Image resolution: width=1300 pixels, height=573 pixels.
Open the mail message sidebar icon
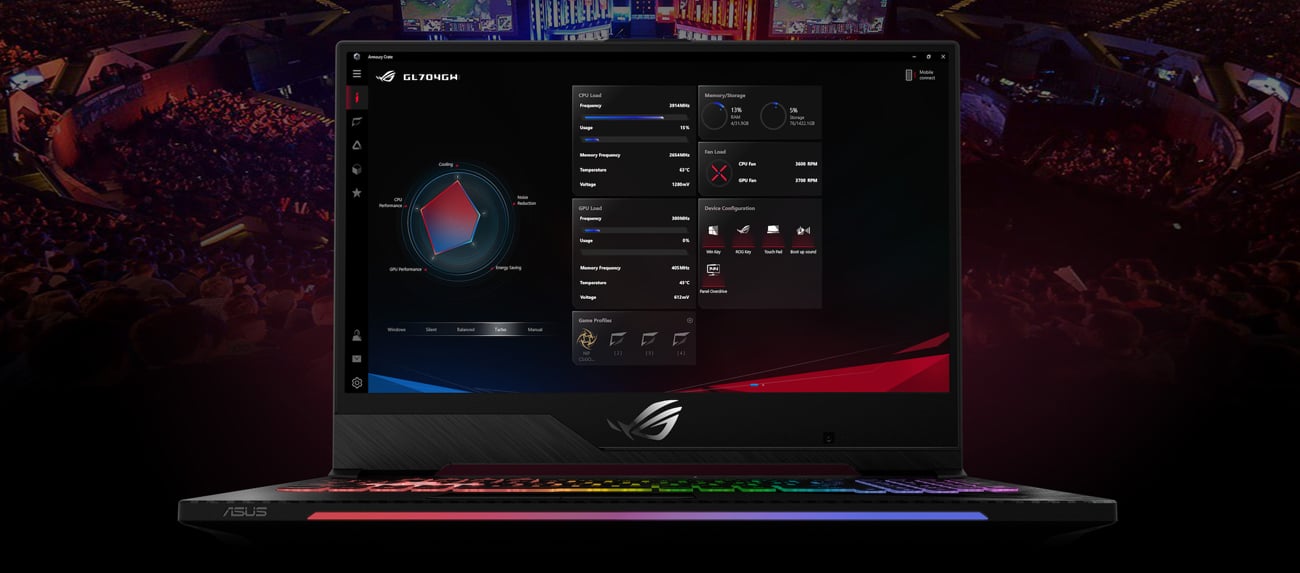click(357, 359)
